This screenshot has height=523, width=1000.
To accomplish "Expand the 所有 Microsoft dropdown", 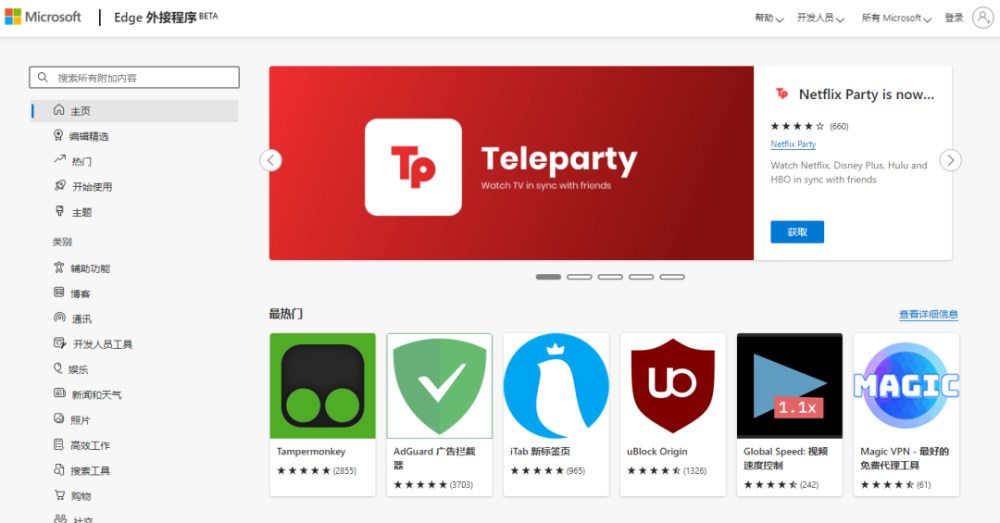I will click(896, 18).
